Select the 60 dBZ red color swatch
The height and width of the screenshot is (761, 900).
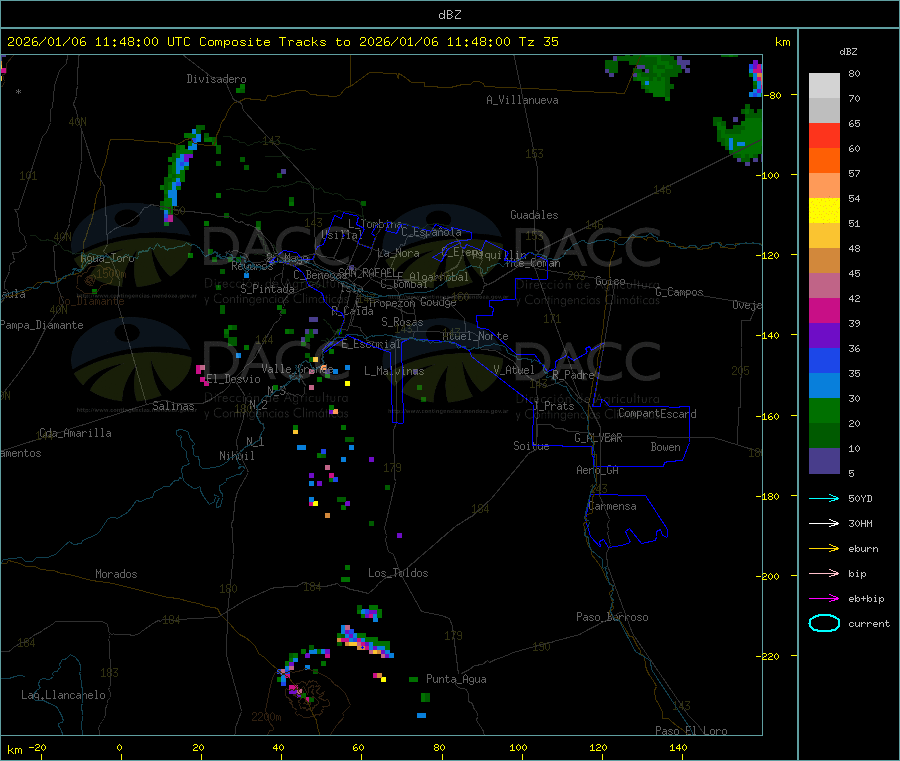(824, 136)
